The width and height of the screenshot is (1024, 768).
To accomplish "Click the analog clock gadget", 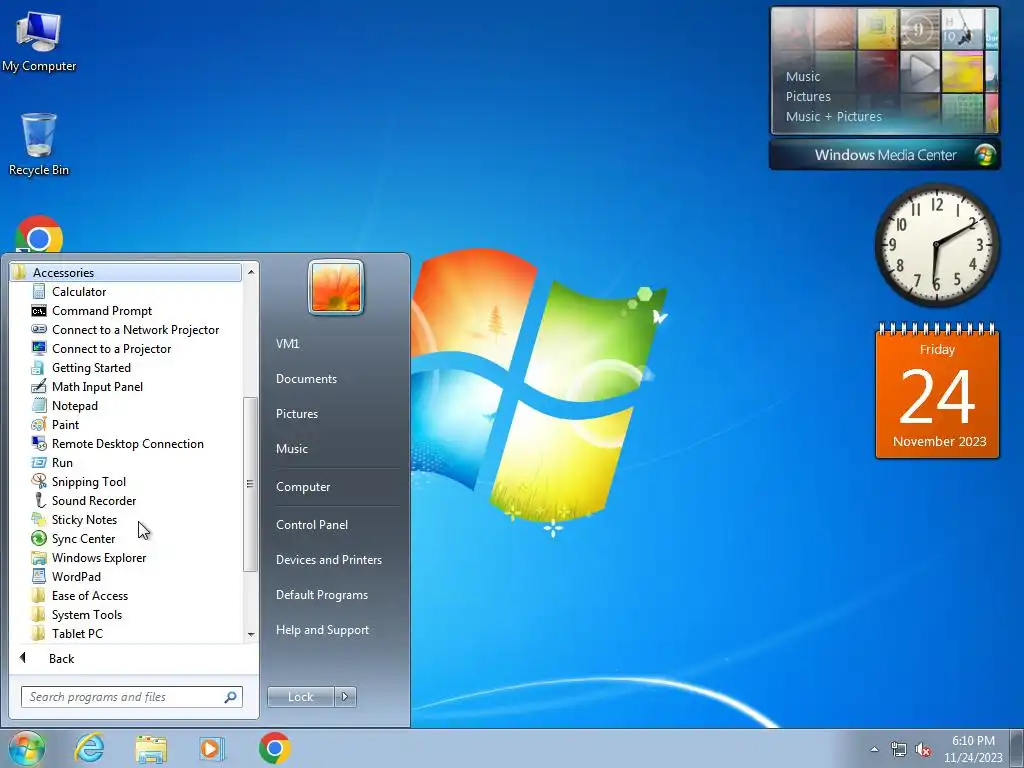I will [937, 245].
